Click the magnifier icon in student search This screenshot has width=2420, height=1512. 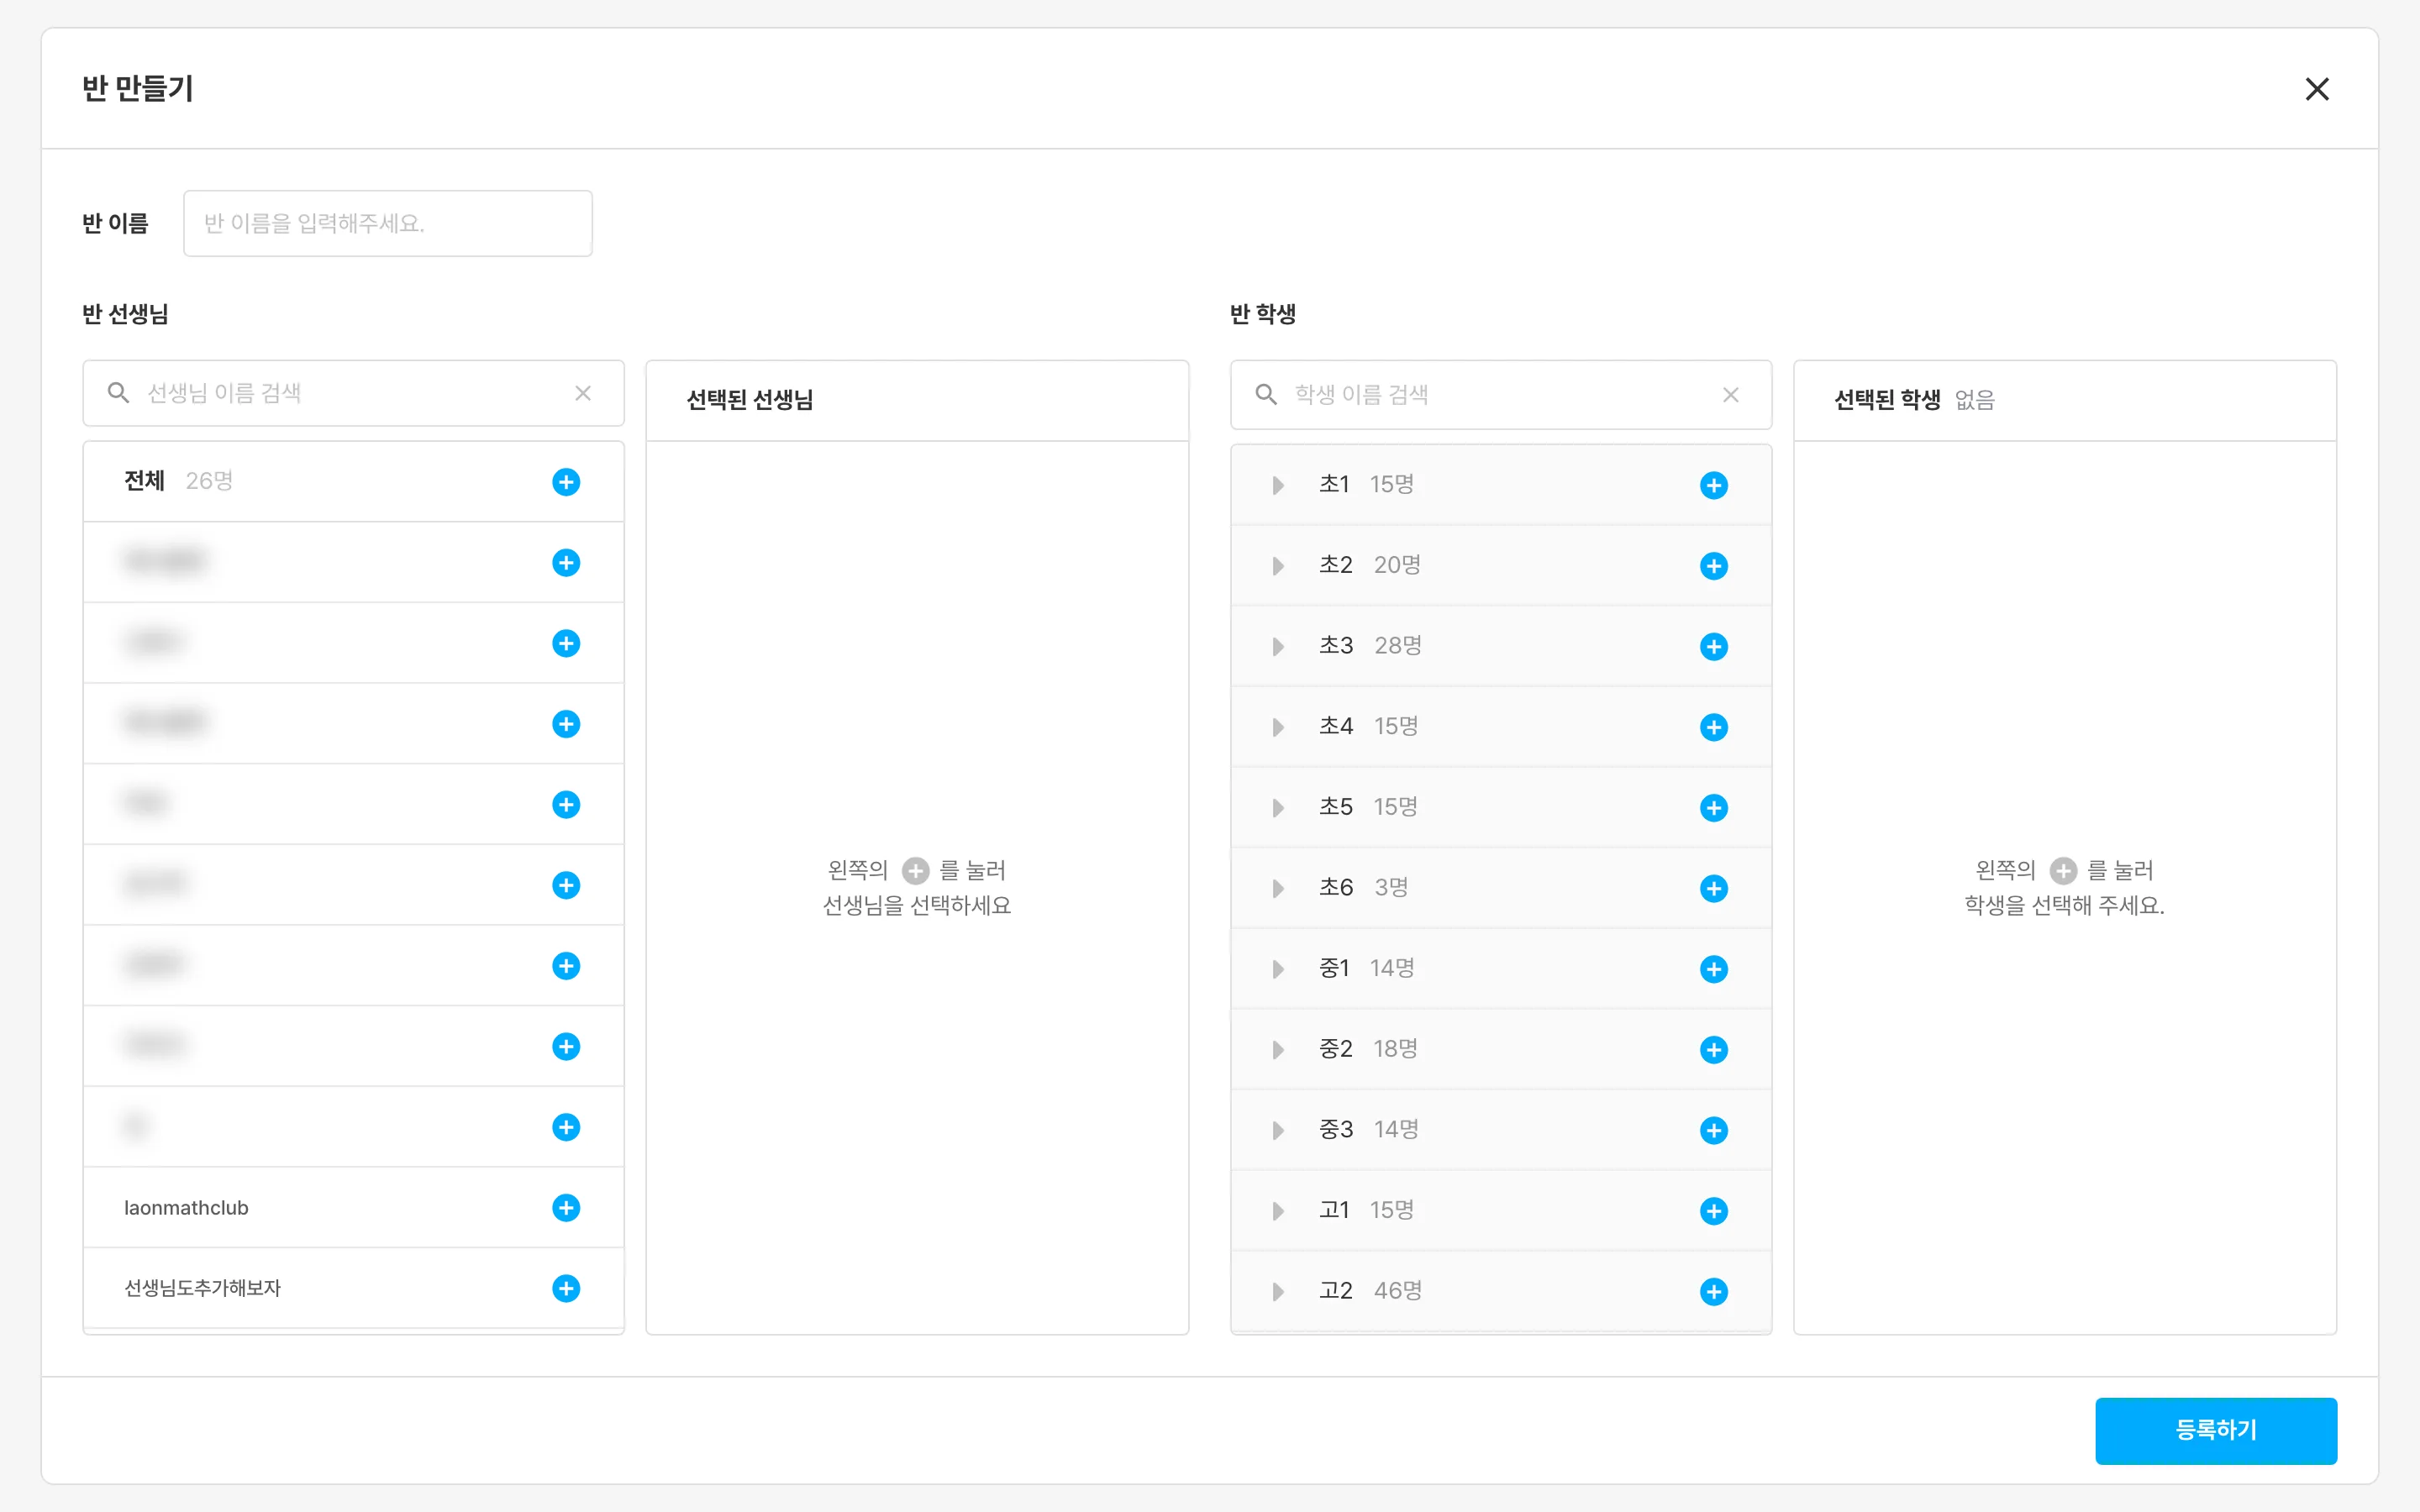(1266, 395)
